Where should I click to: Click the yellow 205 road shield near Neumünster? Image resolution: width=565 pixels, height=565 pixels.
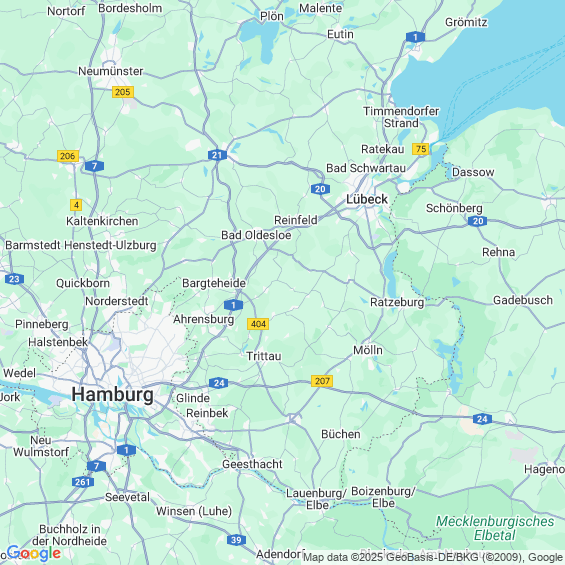123,92
